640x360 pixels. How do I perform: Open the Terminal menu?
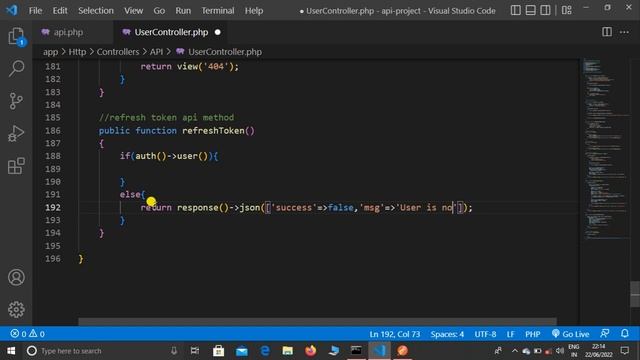point(218,11)
